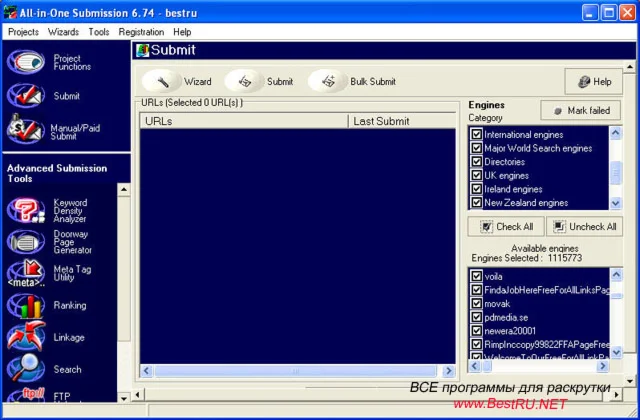Toggle Ireland engines checkbox
Viewport: 640px width, 420px height.
pos(476,189)
